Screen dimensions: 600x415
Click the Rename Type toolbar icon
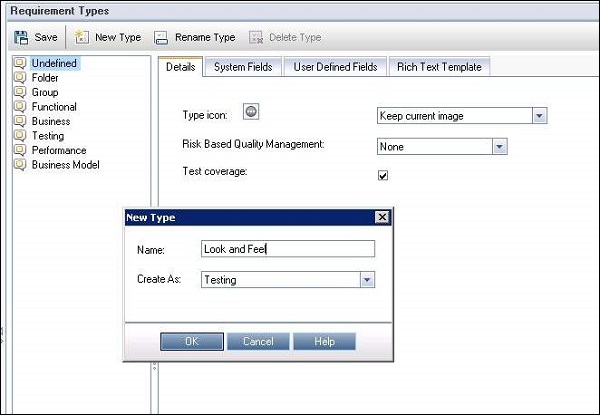tap(162, 38)
